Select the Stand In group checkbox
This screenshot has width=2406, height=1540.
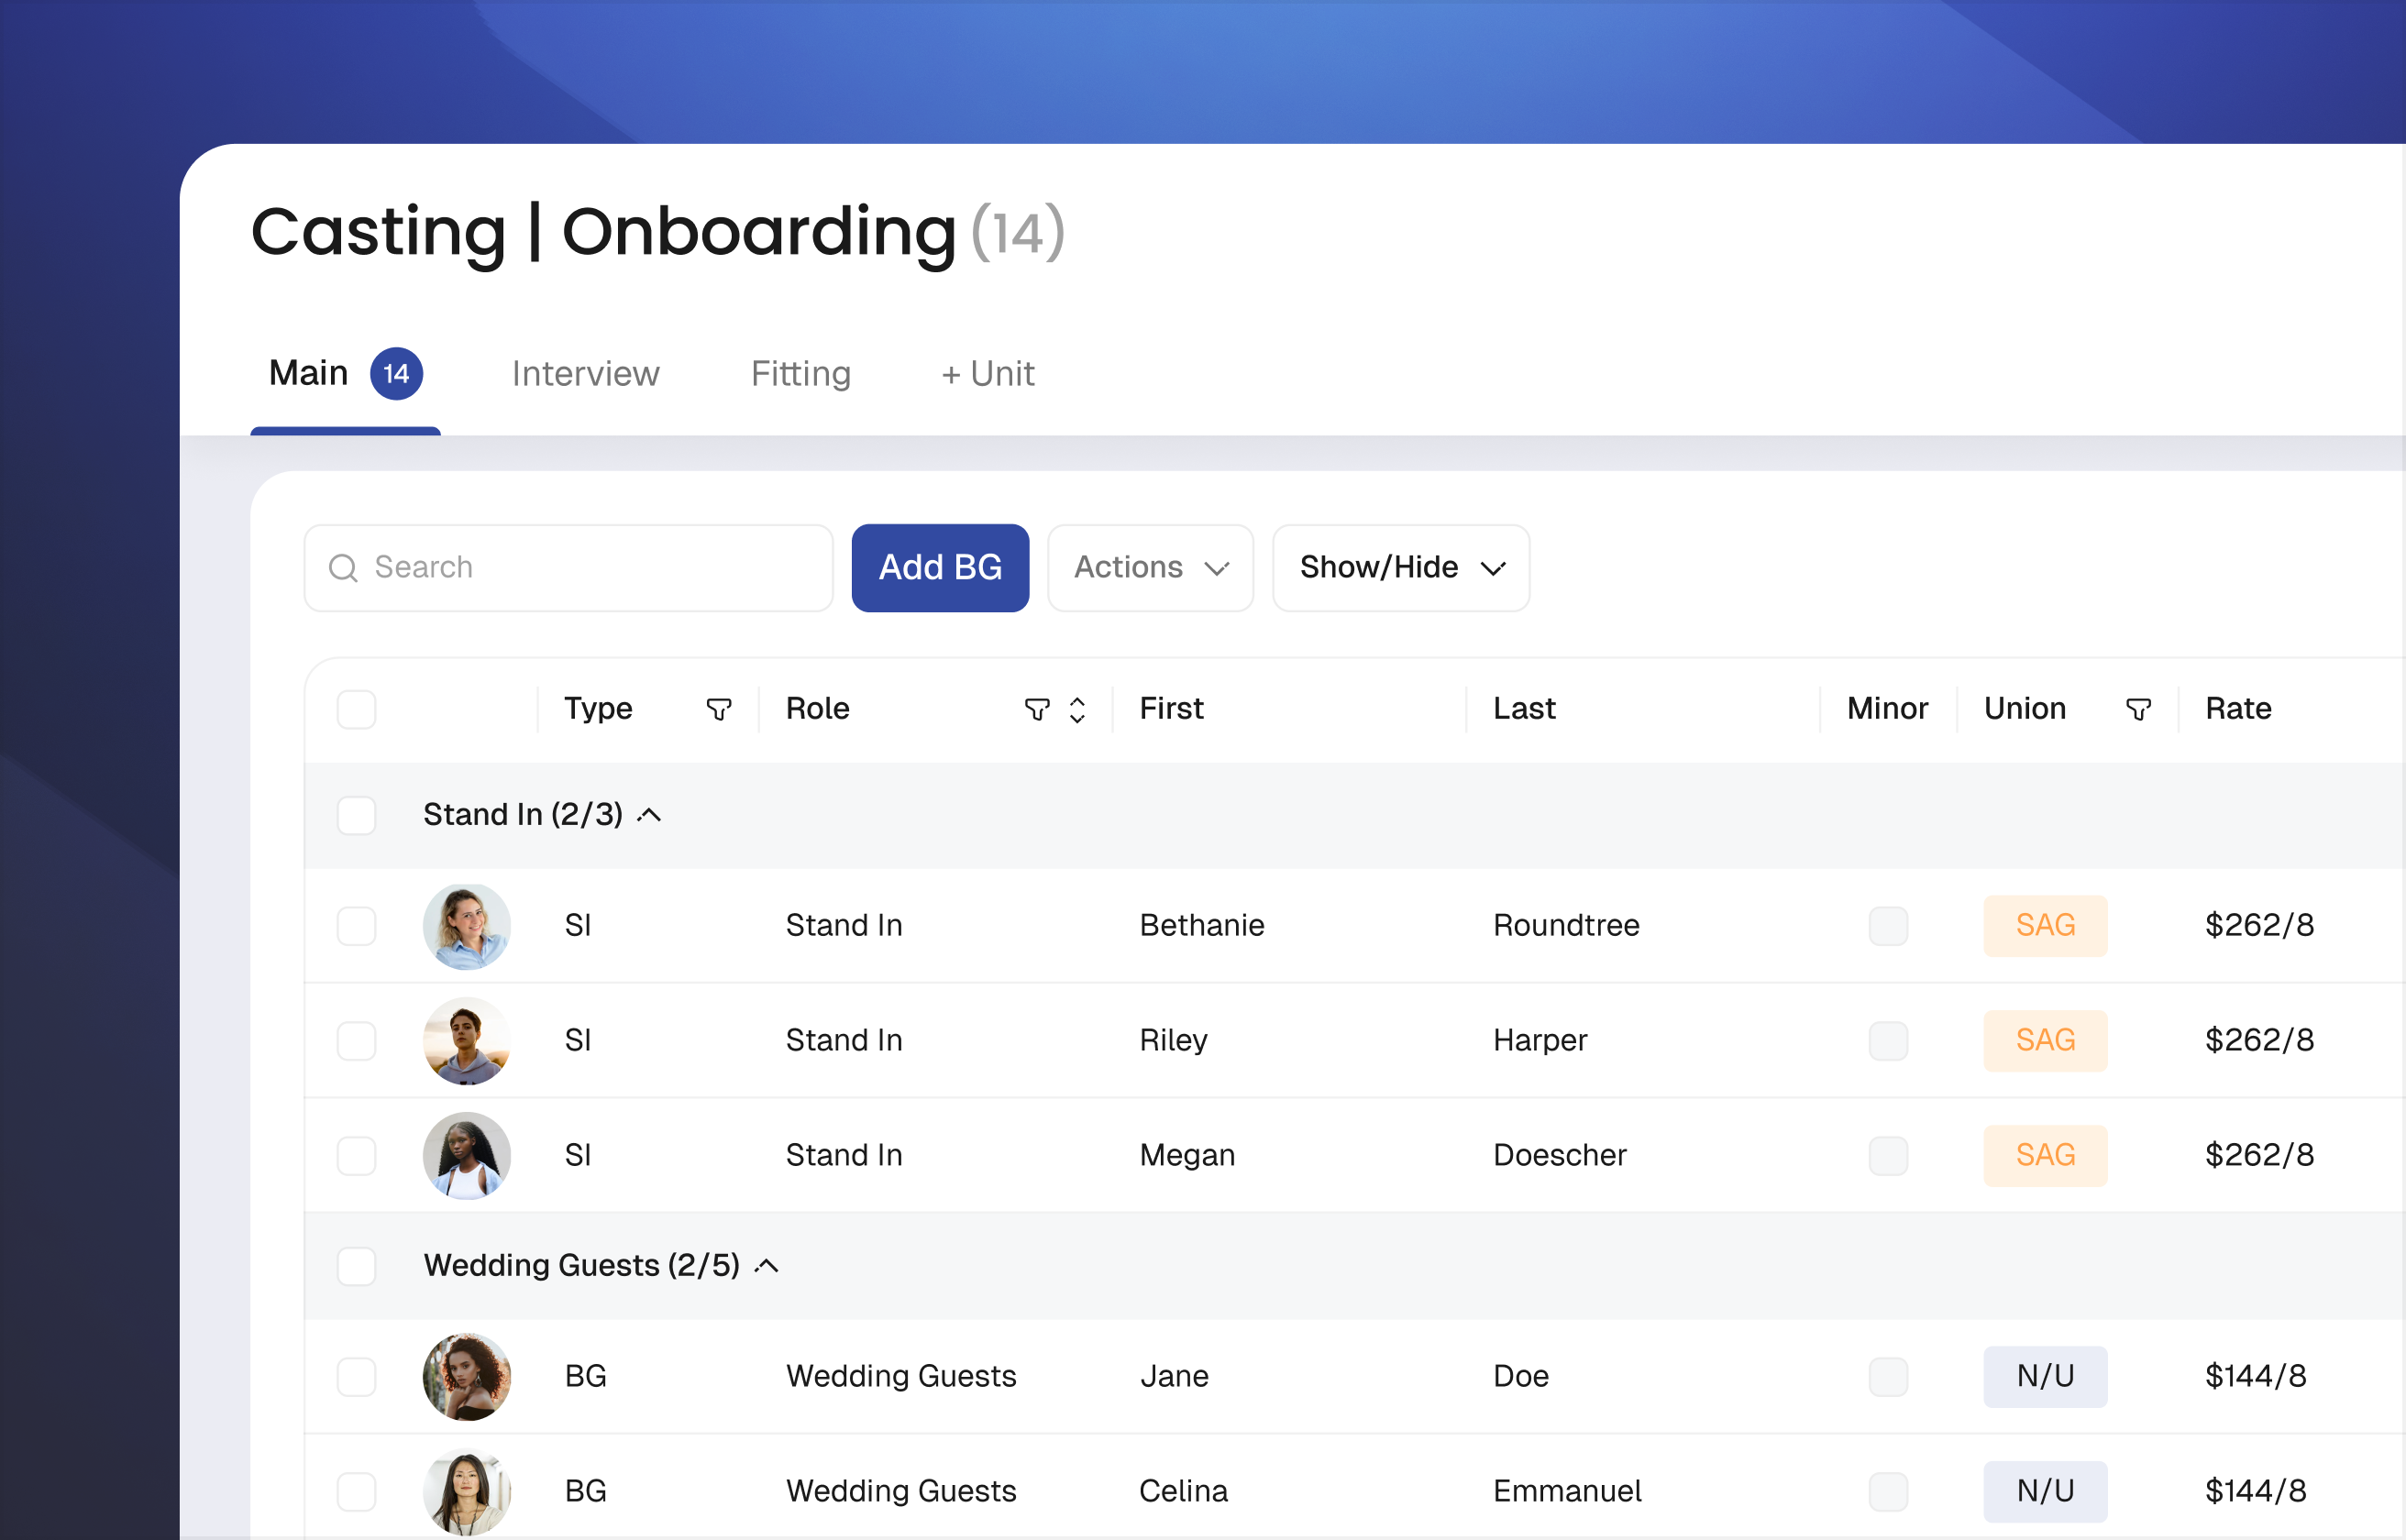356,815
